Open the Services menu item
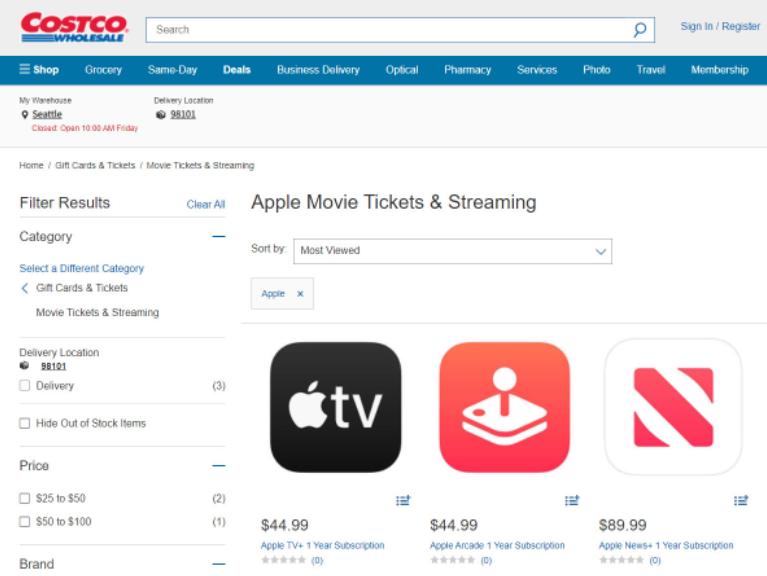The image size is (767, 576). [x=537, y=69]
